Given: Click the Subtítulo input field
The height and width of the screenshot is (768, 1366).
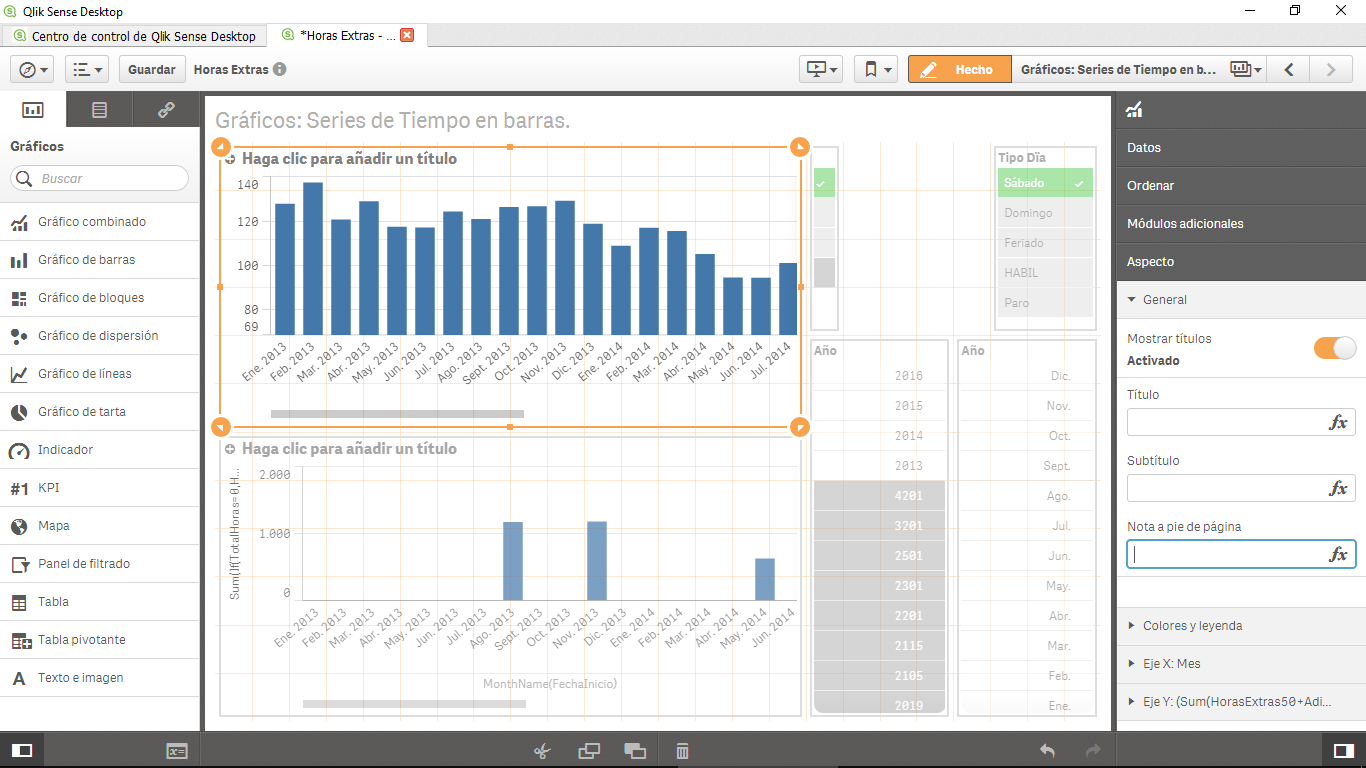Looking at the screenshot, I should point(1225,488).
